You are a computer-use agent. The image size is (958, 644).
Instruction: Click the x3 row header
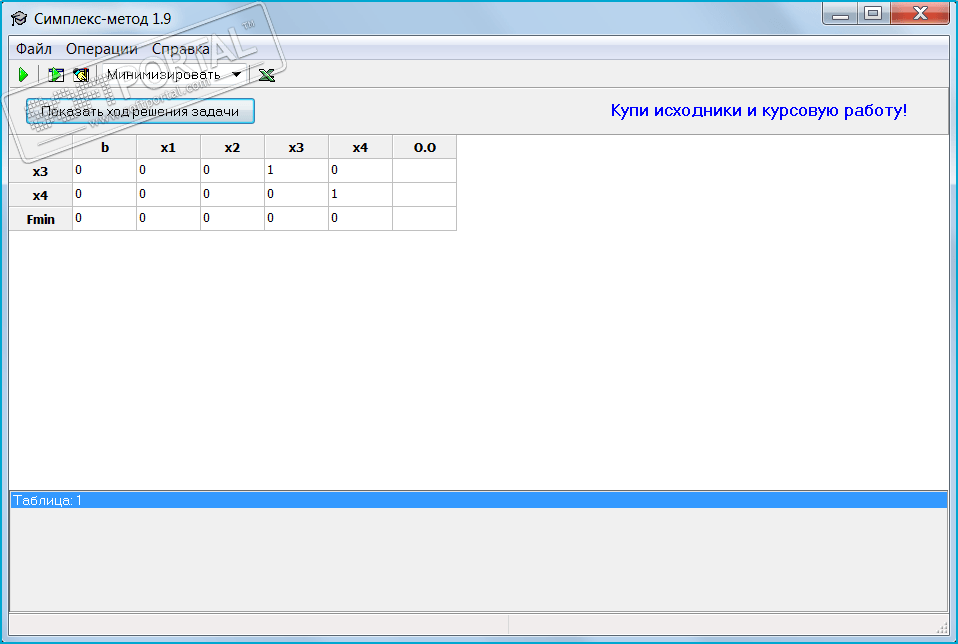[40, 171]
